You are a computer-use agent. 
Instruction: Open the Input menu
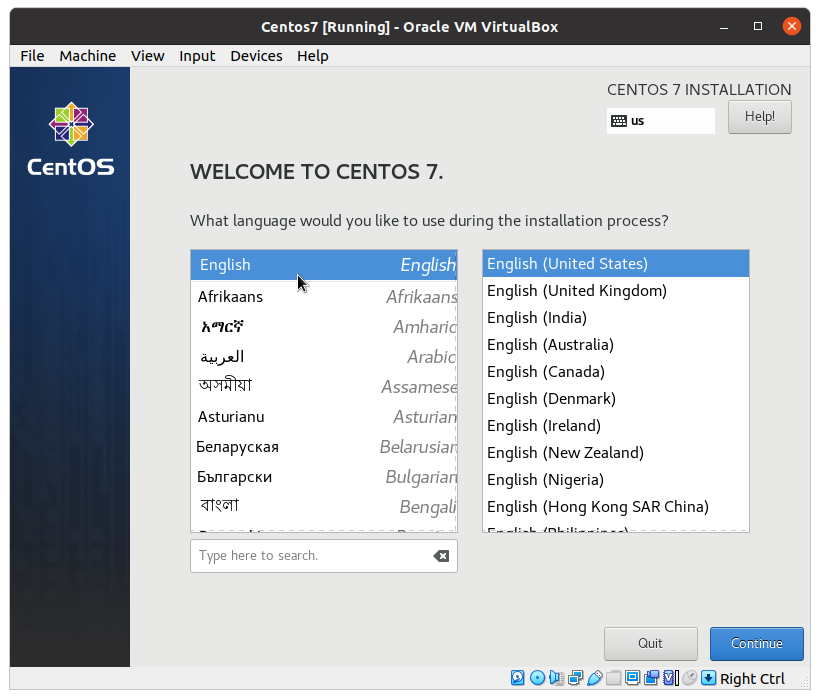pyautogui.click(x=197, y=56)
